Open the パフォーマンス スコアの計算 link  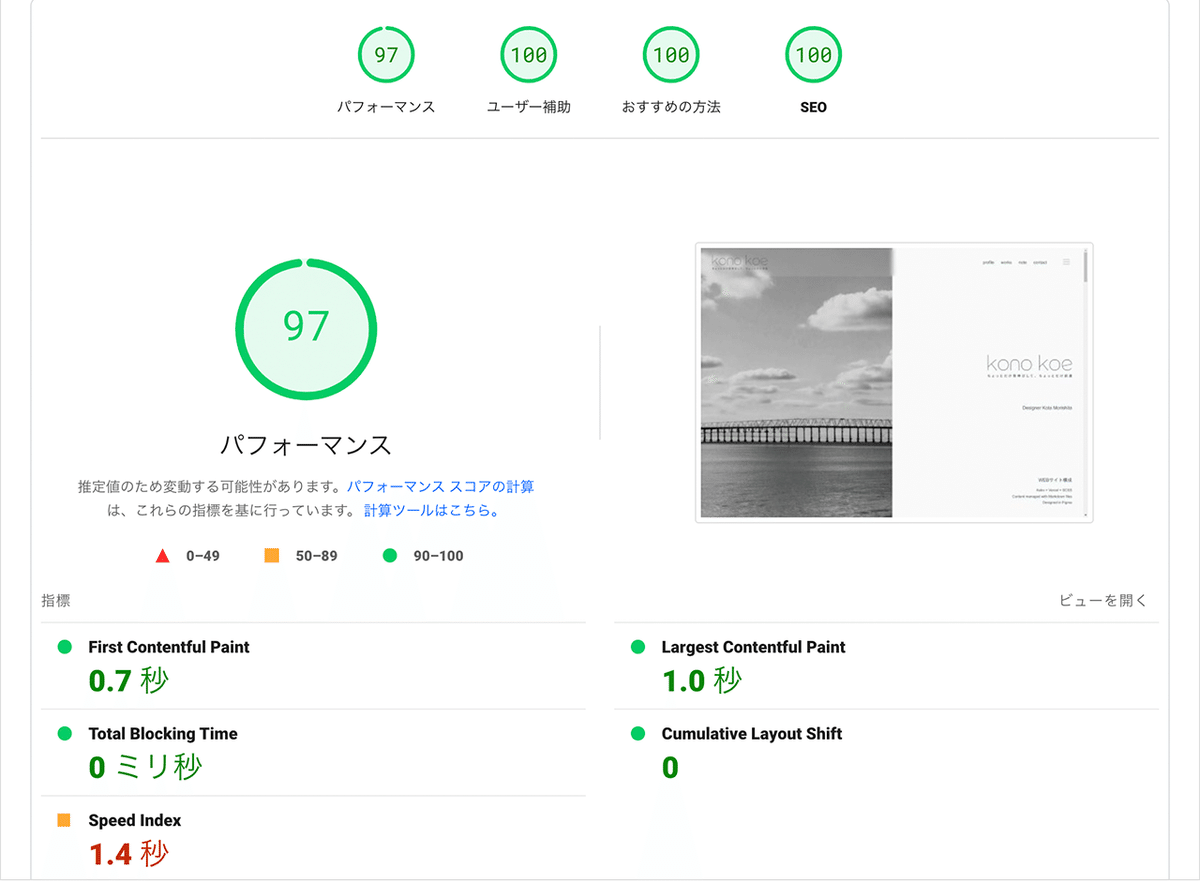click(440, 487)
